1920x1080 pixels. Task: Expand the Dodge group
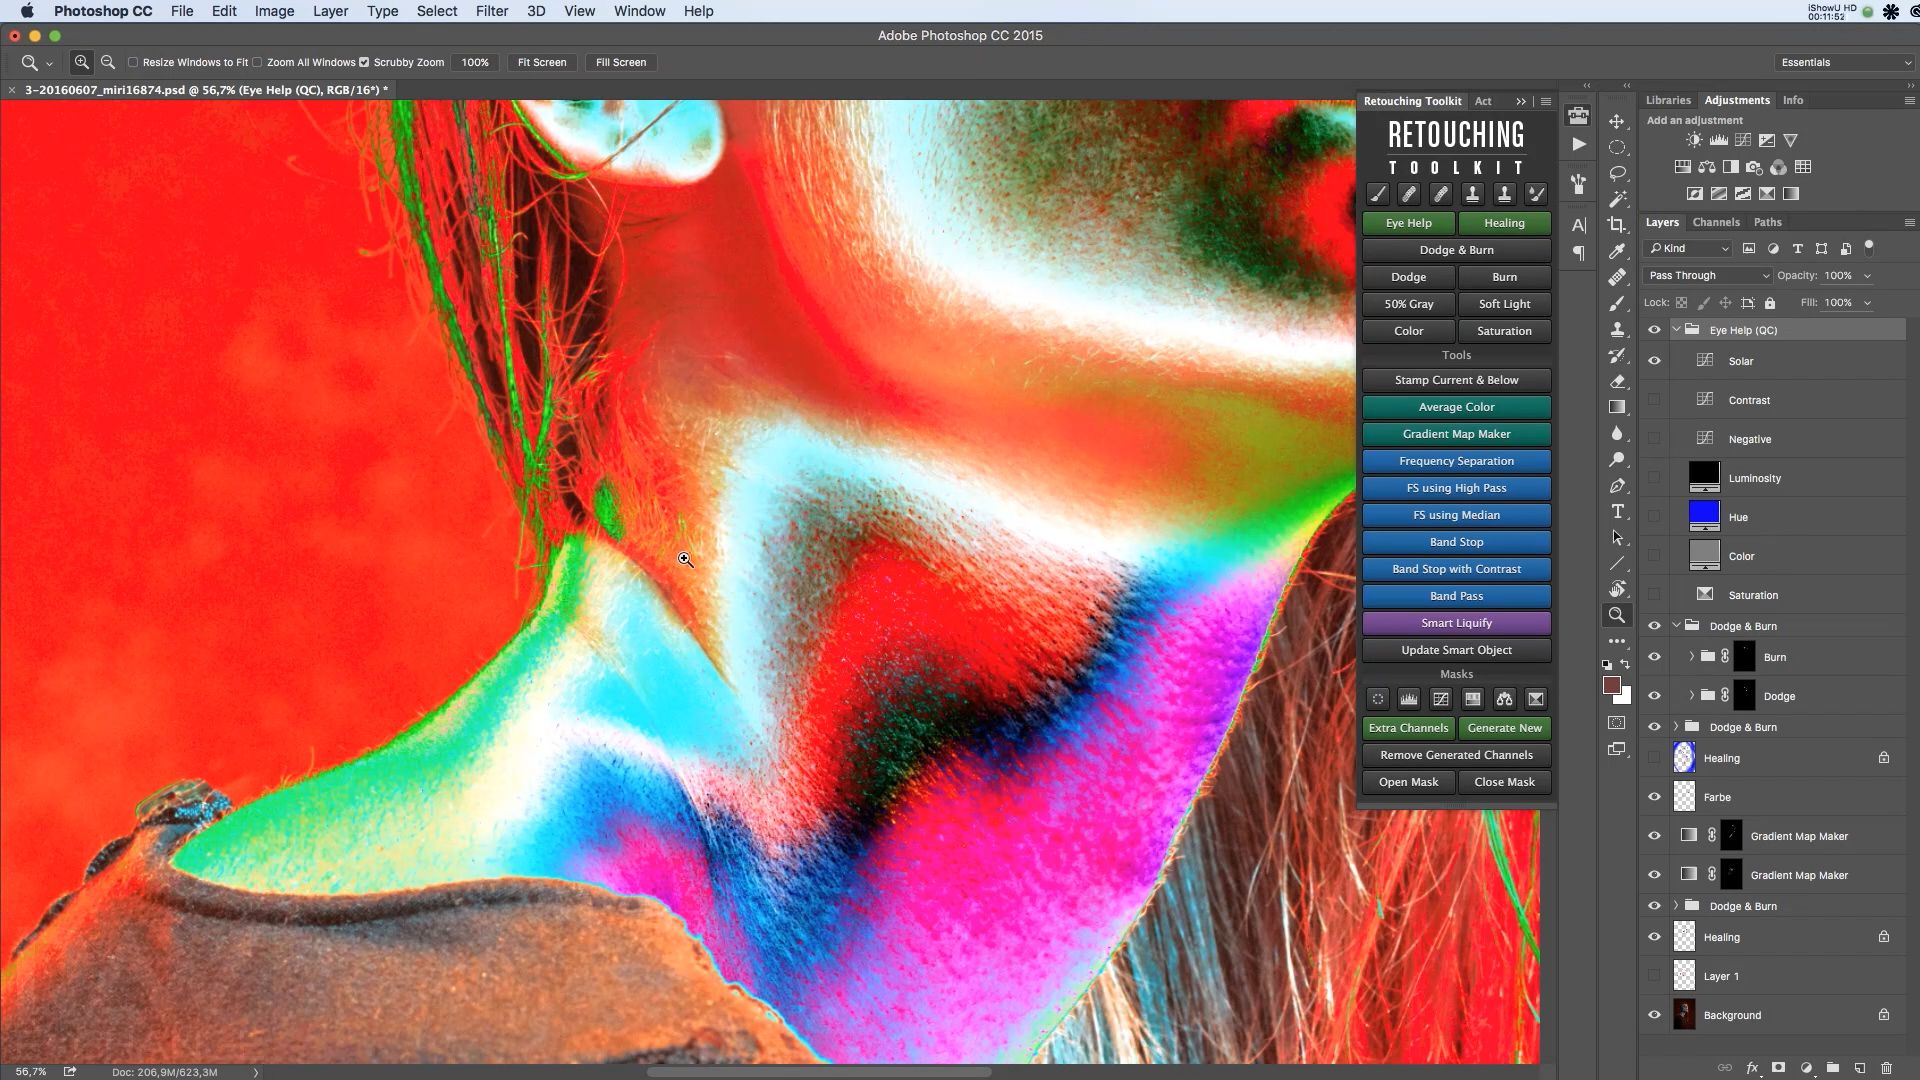[x=1691, y=696]
